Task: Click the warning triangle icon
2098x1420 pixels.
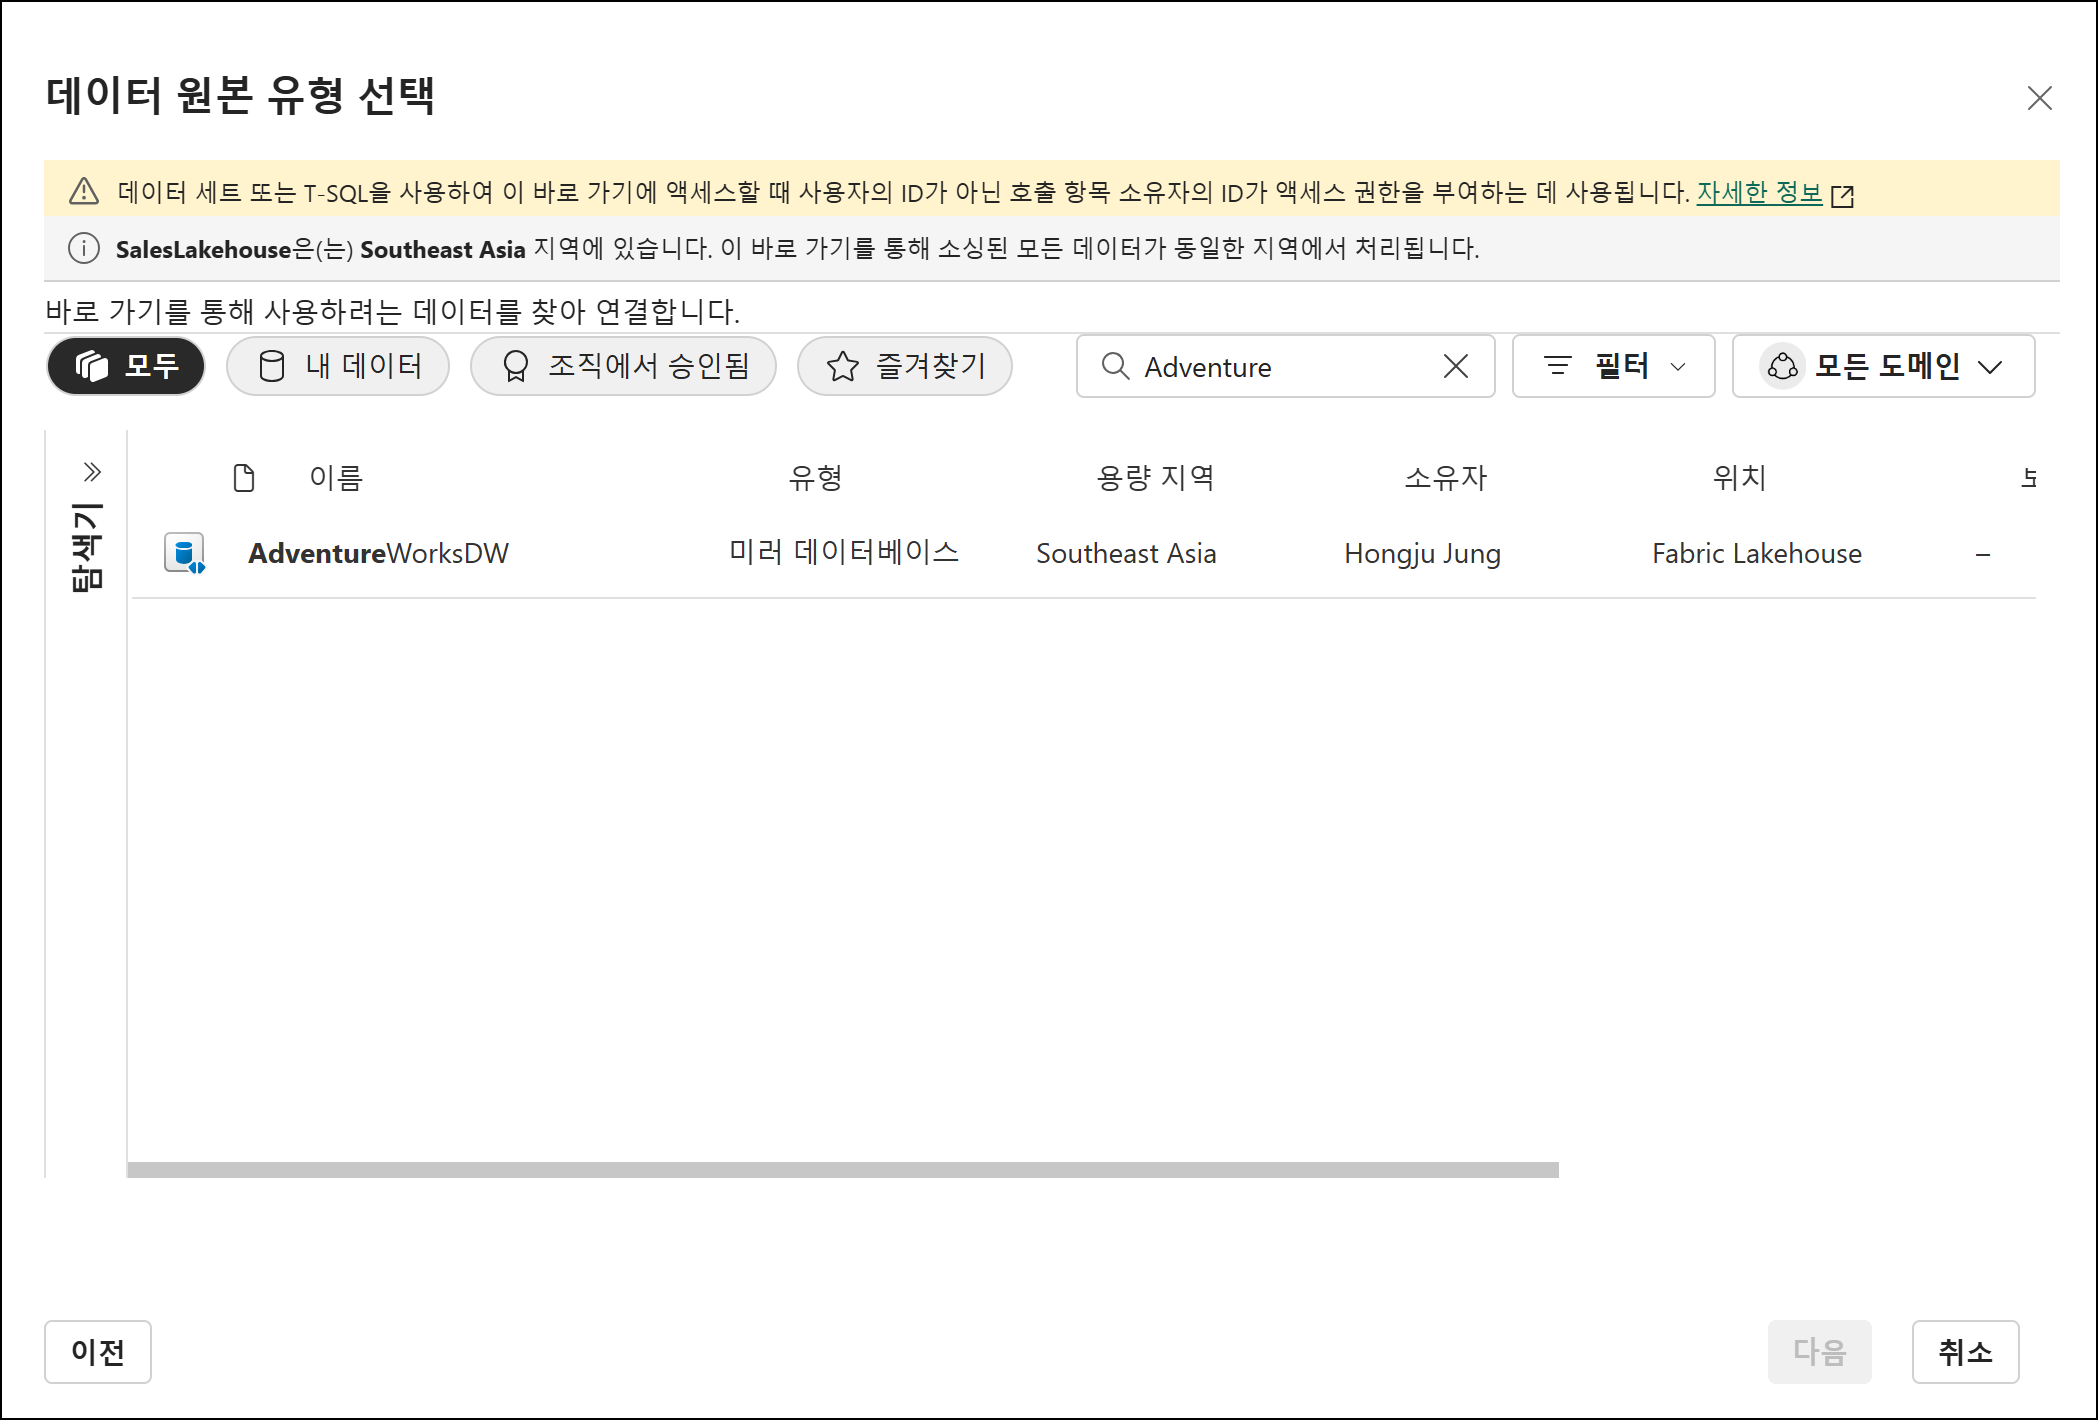Action: 84,191
